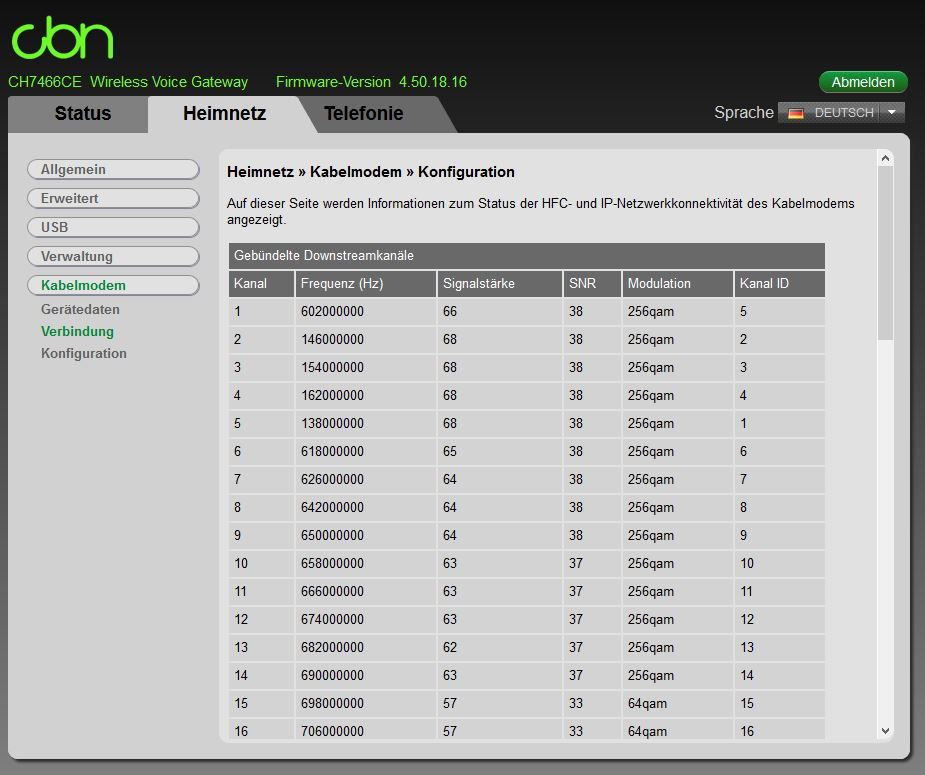Click frequency value 690000000
Viewport: 925px width, 775px height.
click(332, 675)
